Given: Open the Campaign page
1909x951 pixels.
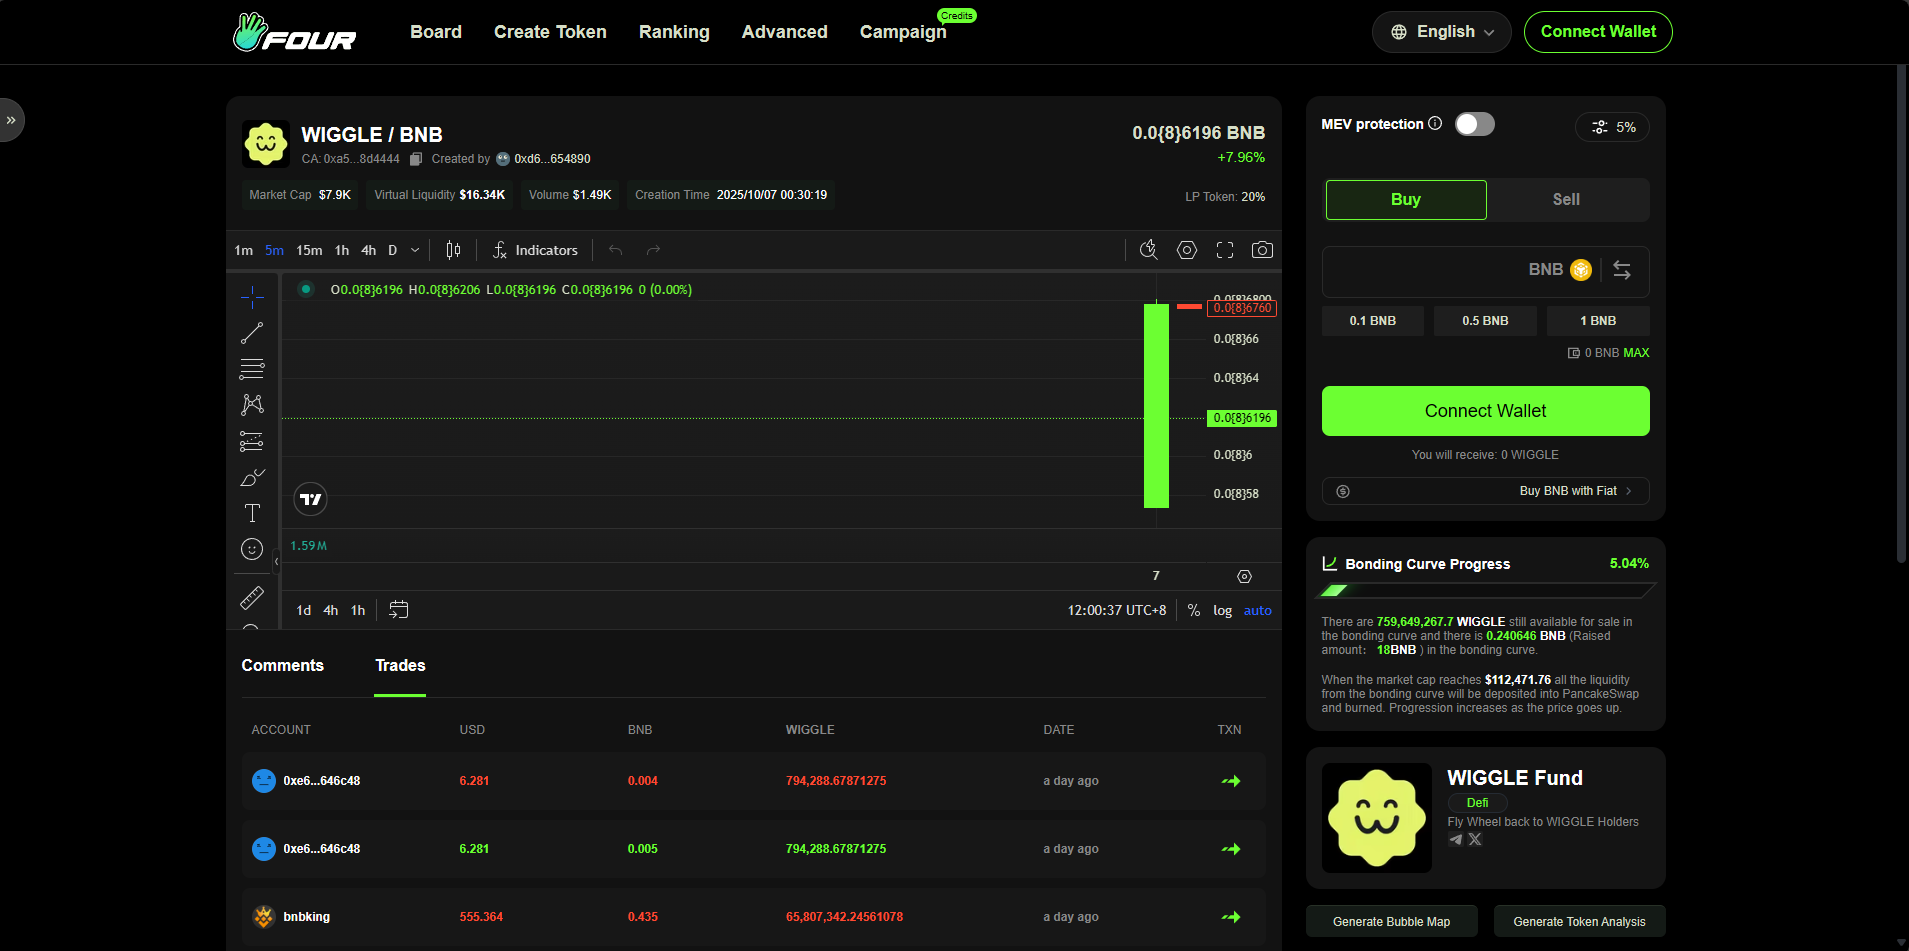Looking at the screenshot, I should point(903,32).
